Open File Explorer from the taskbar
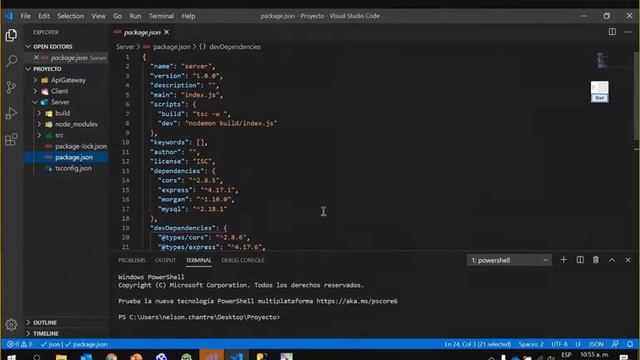The height and width of the screenshot is (360, 640). [61, 357]
